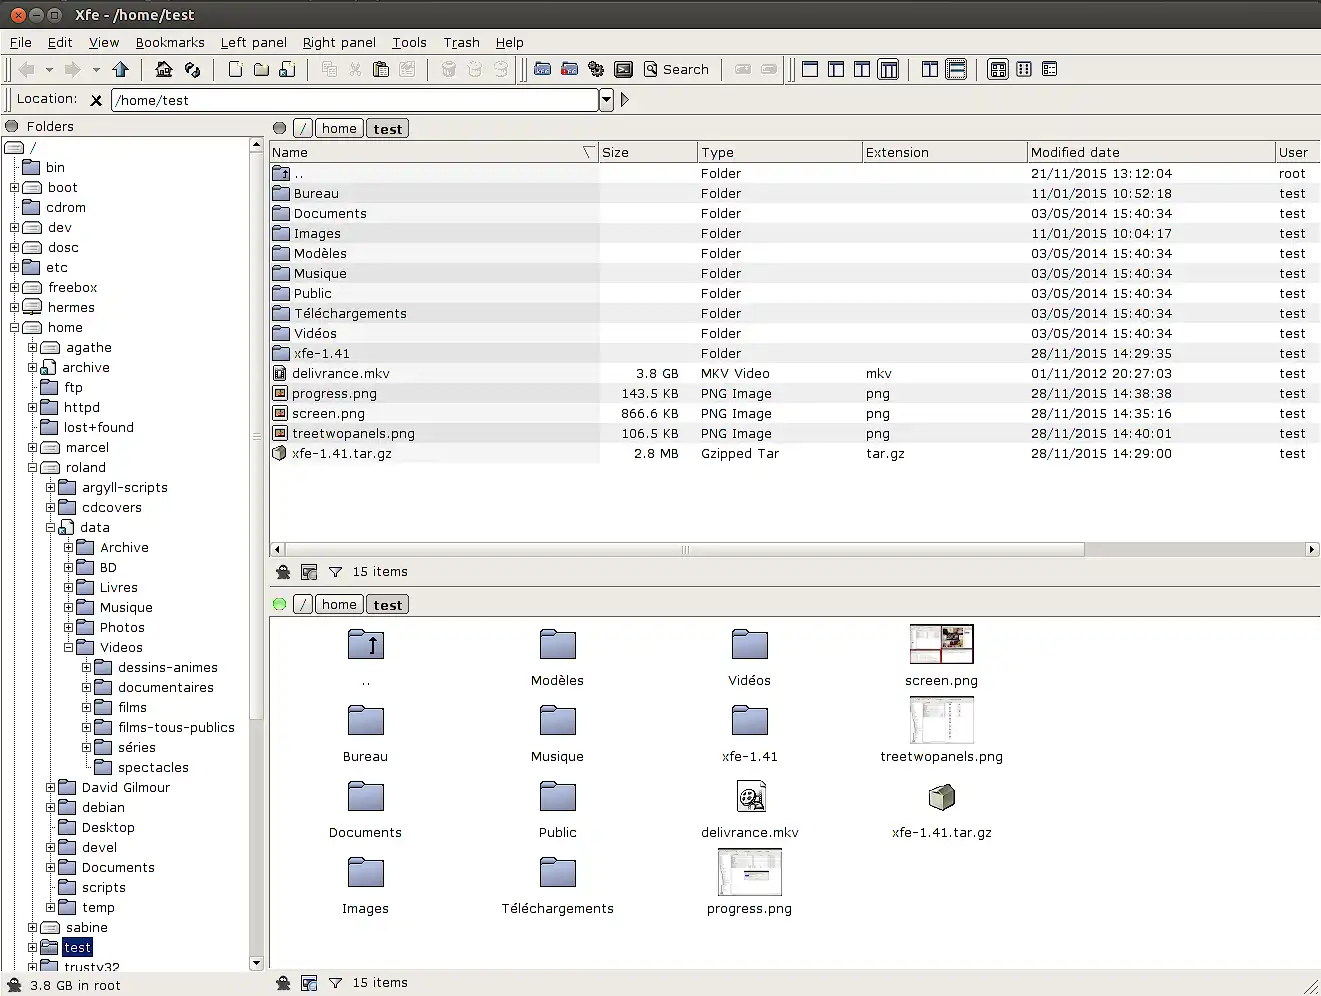
Task: Open the terminal from the toolbar
Action: click(x=623, y=69)
